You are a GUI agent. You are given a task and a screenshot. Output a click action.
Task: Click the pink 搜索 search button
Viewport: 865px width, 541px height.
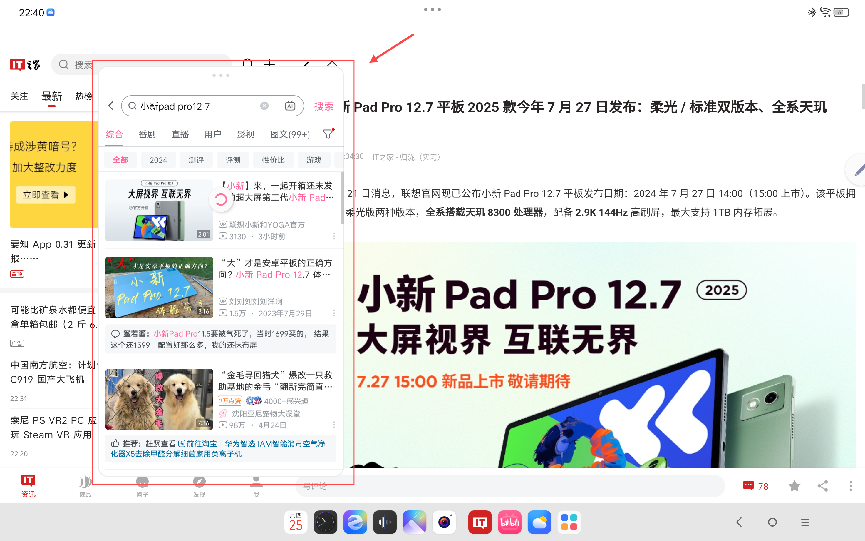pos(324,106)
